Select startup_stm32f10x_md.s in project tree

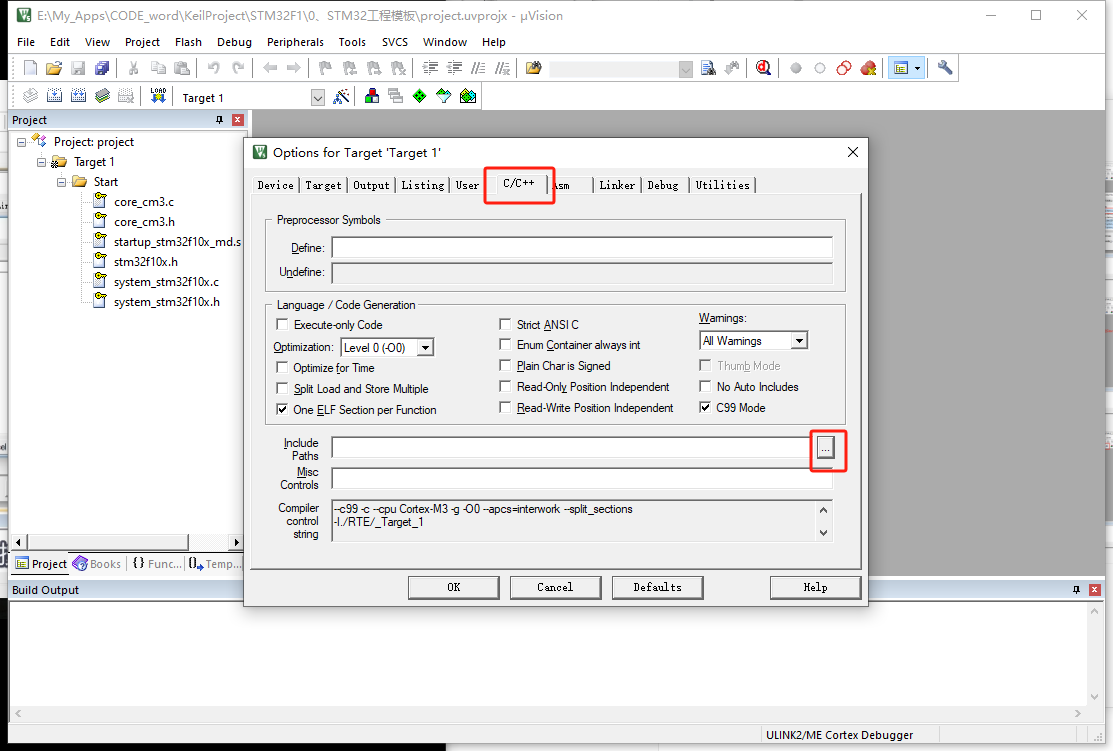point(177,241)
